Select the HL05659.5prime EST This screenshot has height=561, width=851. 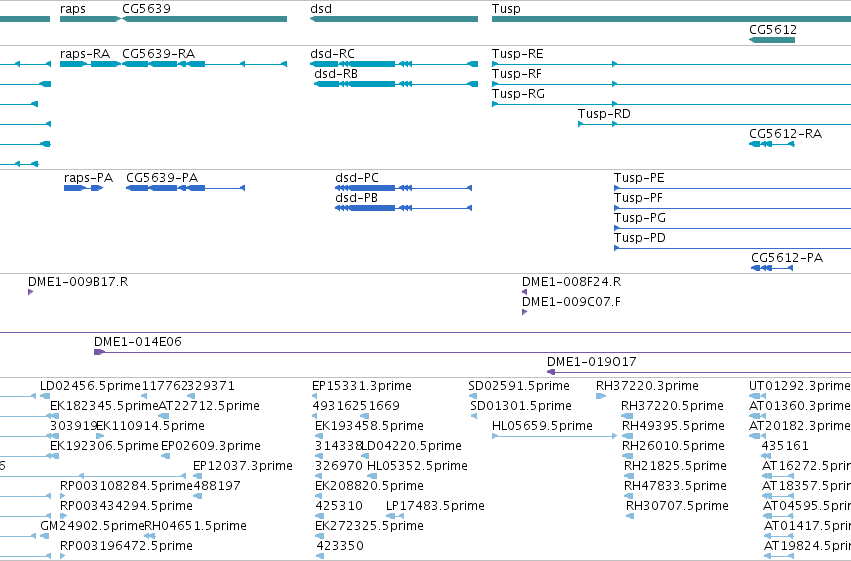click(554, 436)
